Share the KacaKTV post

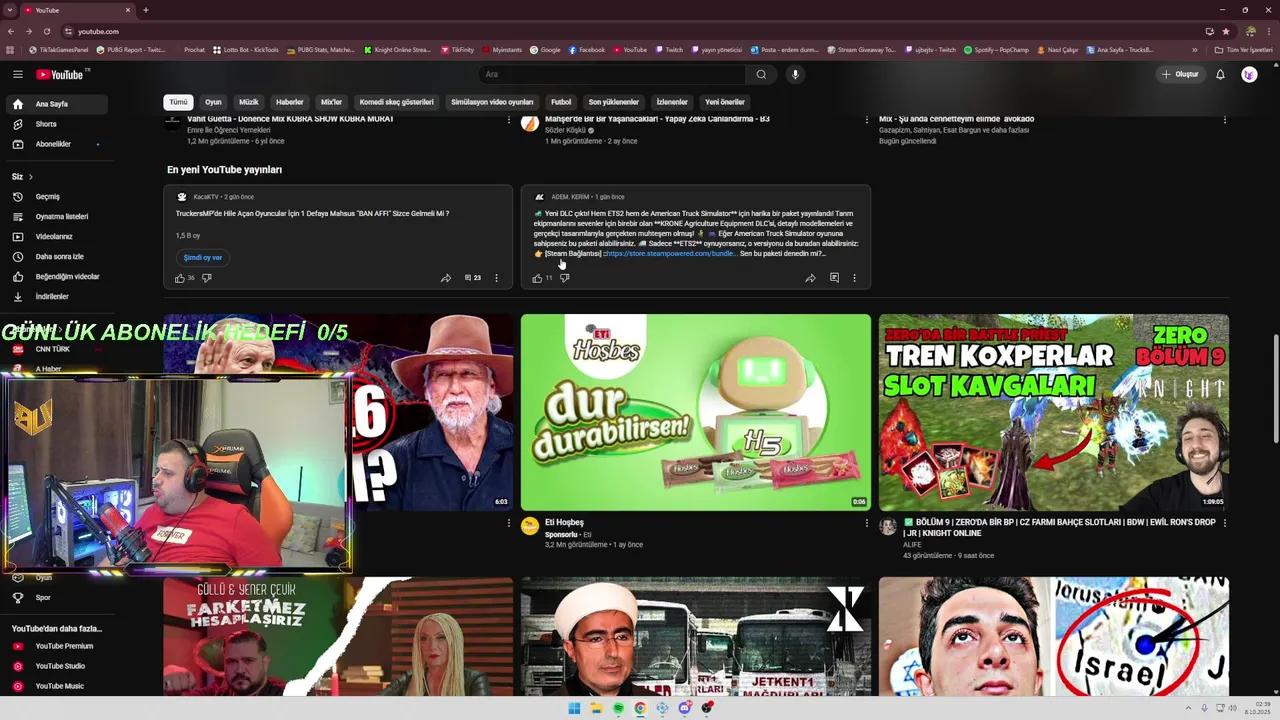pyautogui.click(x=446, y=278)
